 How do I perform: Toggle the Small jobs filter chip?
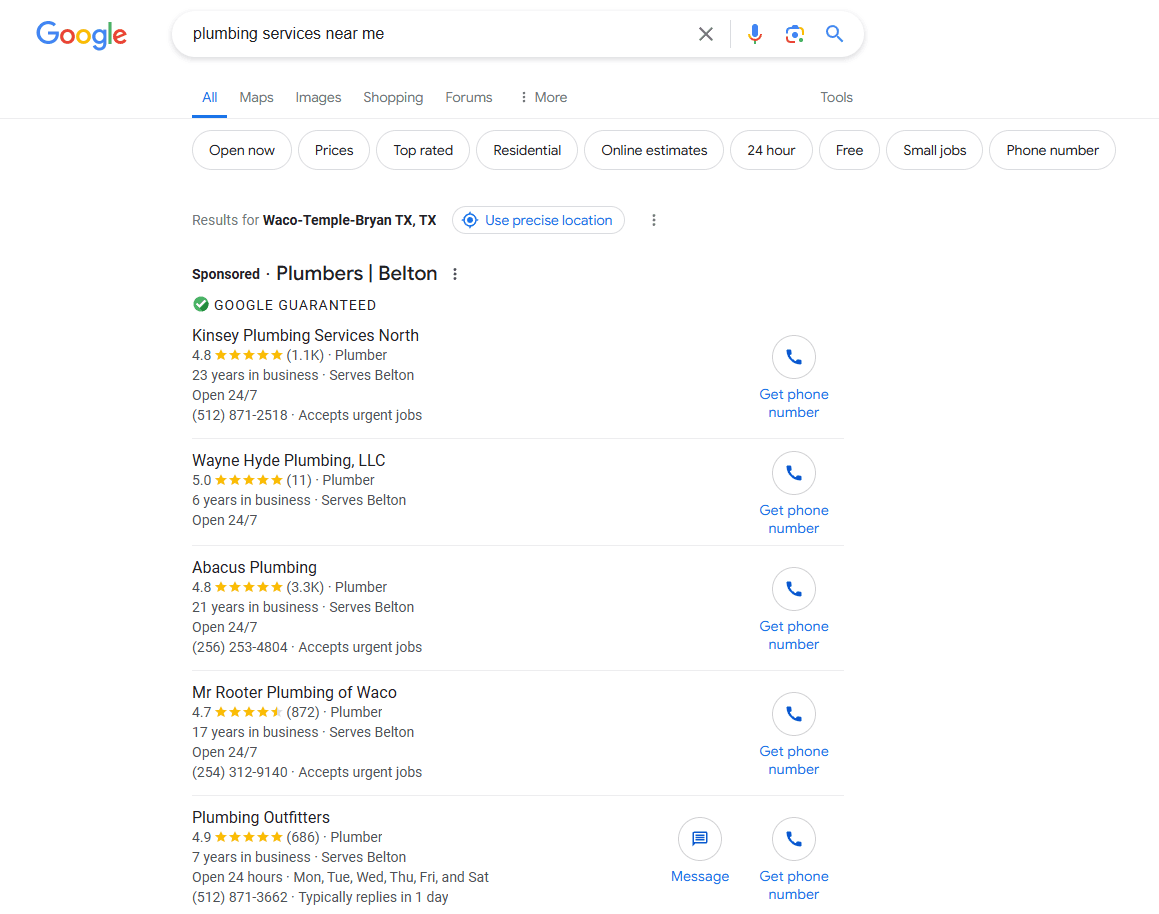point(934,150)
